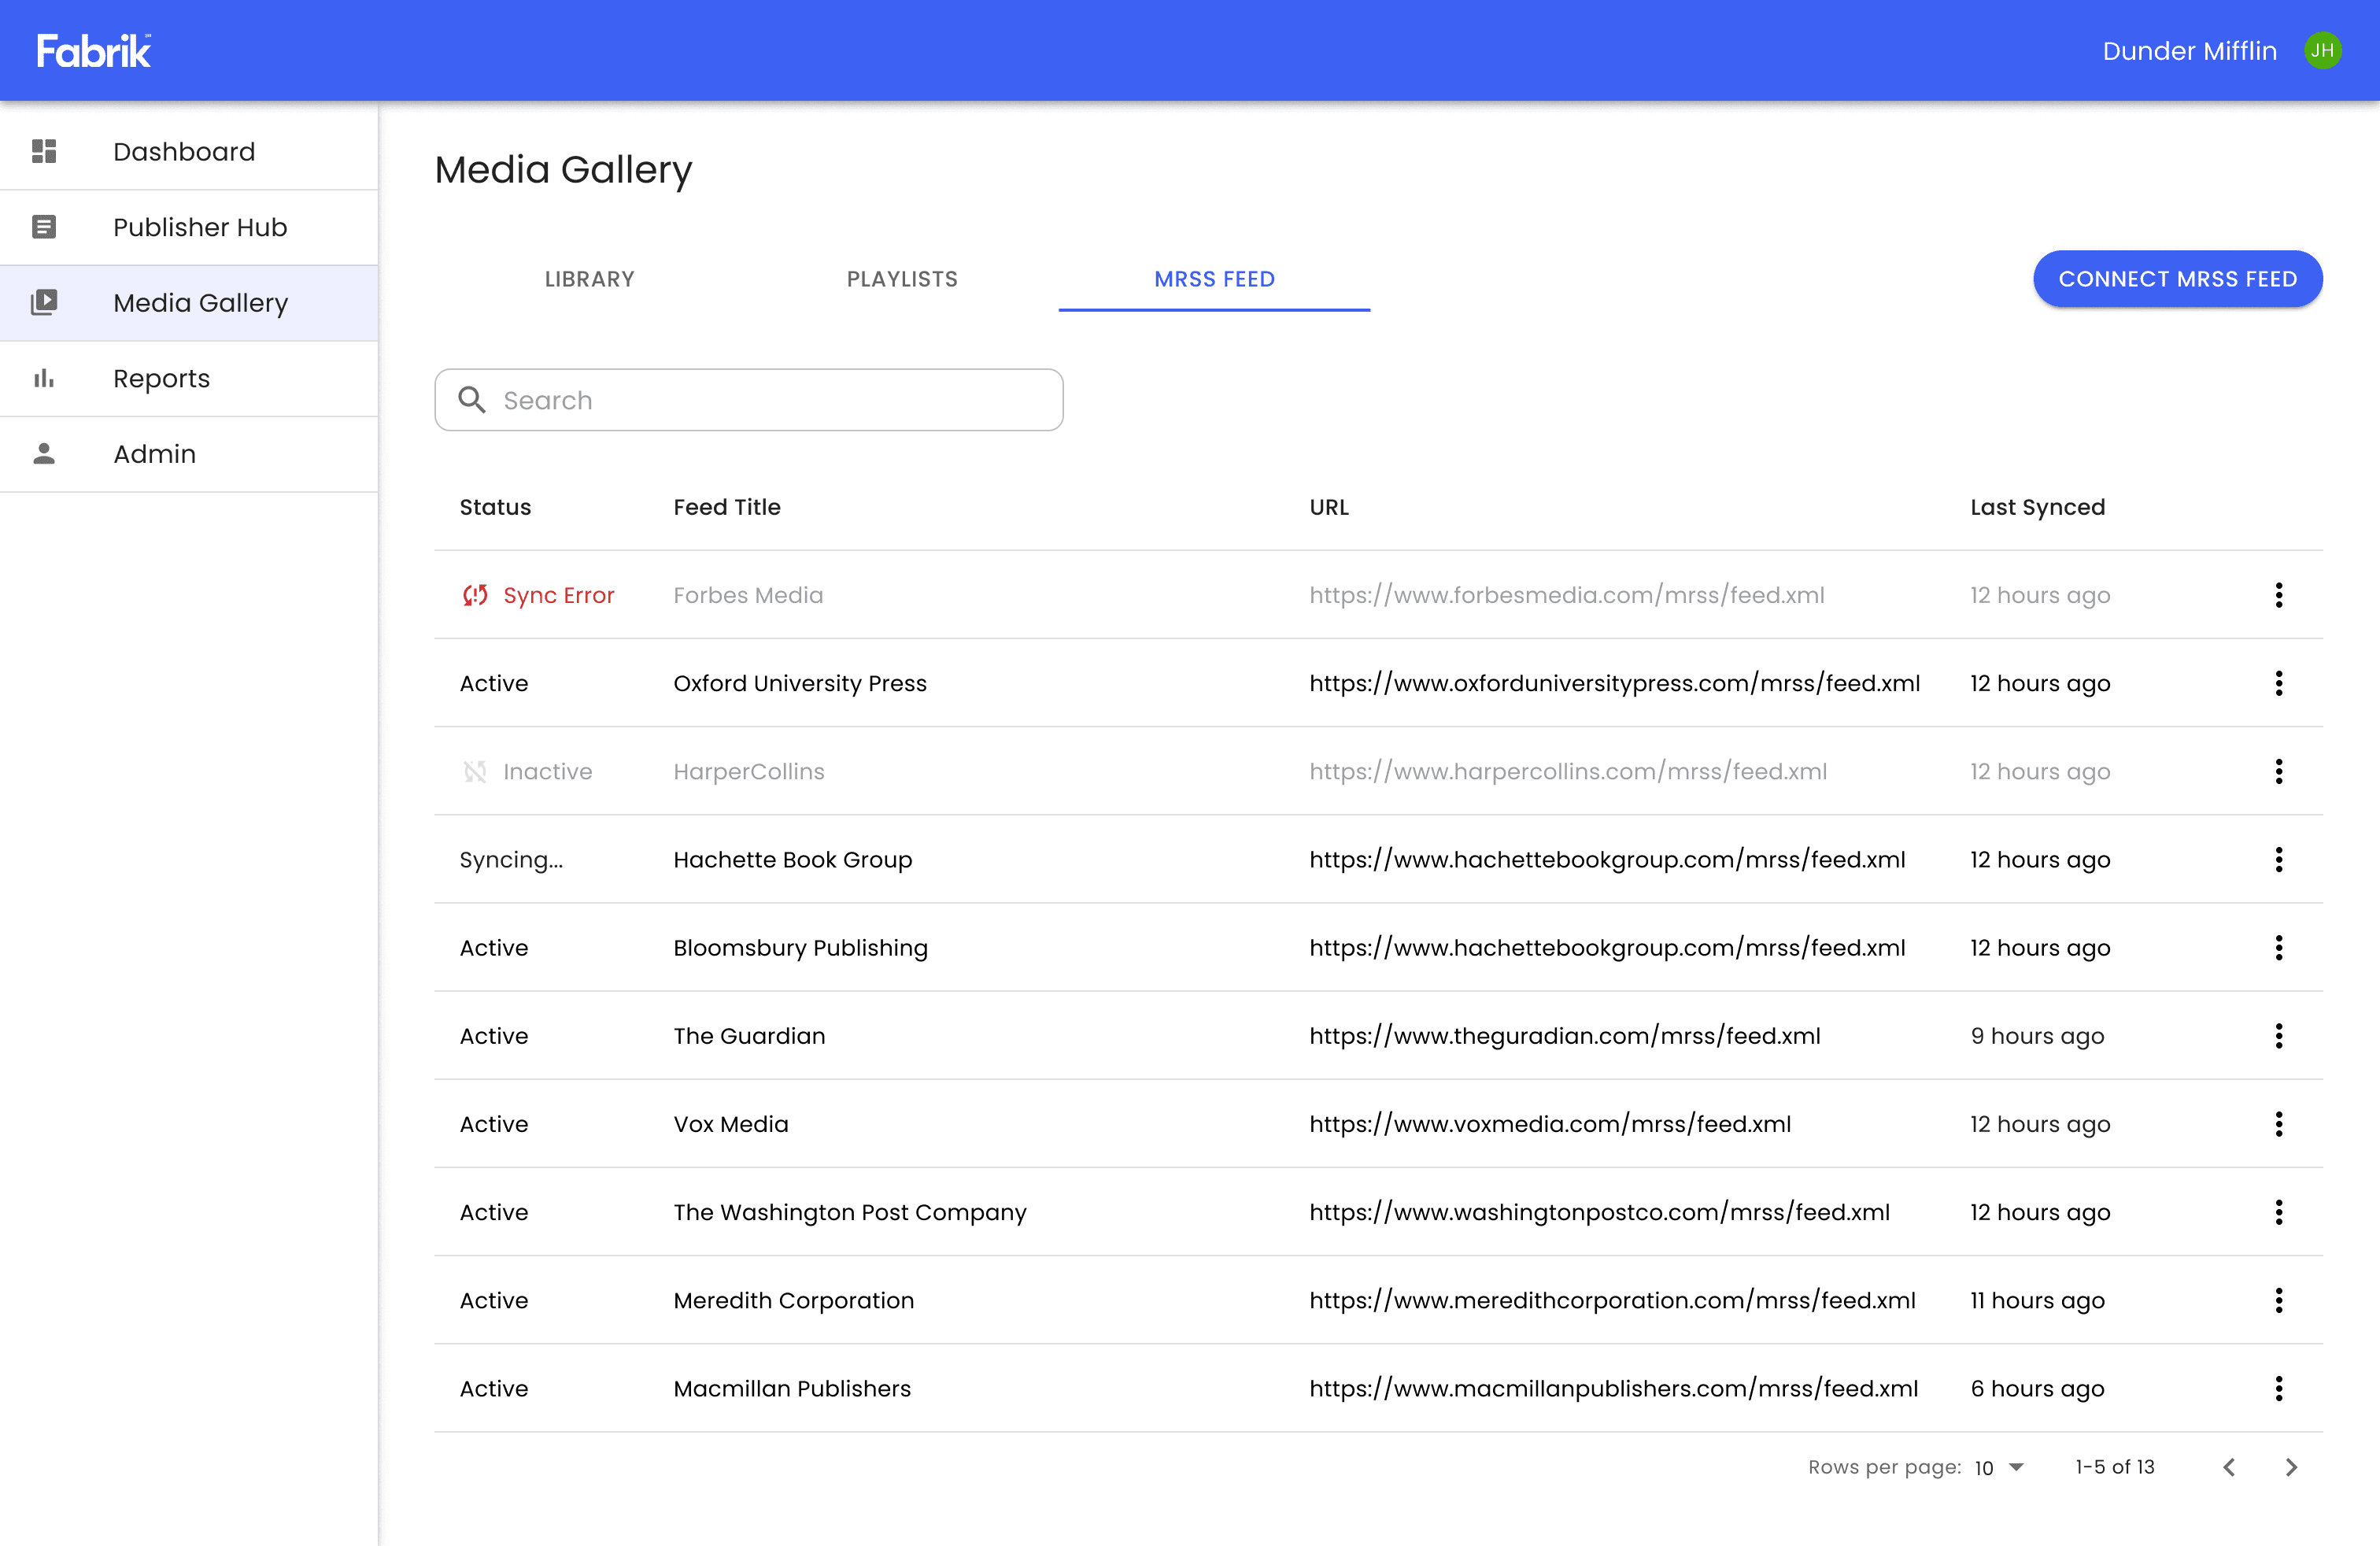This screenshot has width=2380, height=1546.
Task: Sort the table by Feed Title header
Action: point(727,507)
